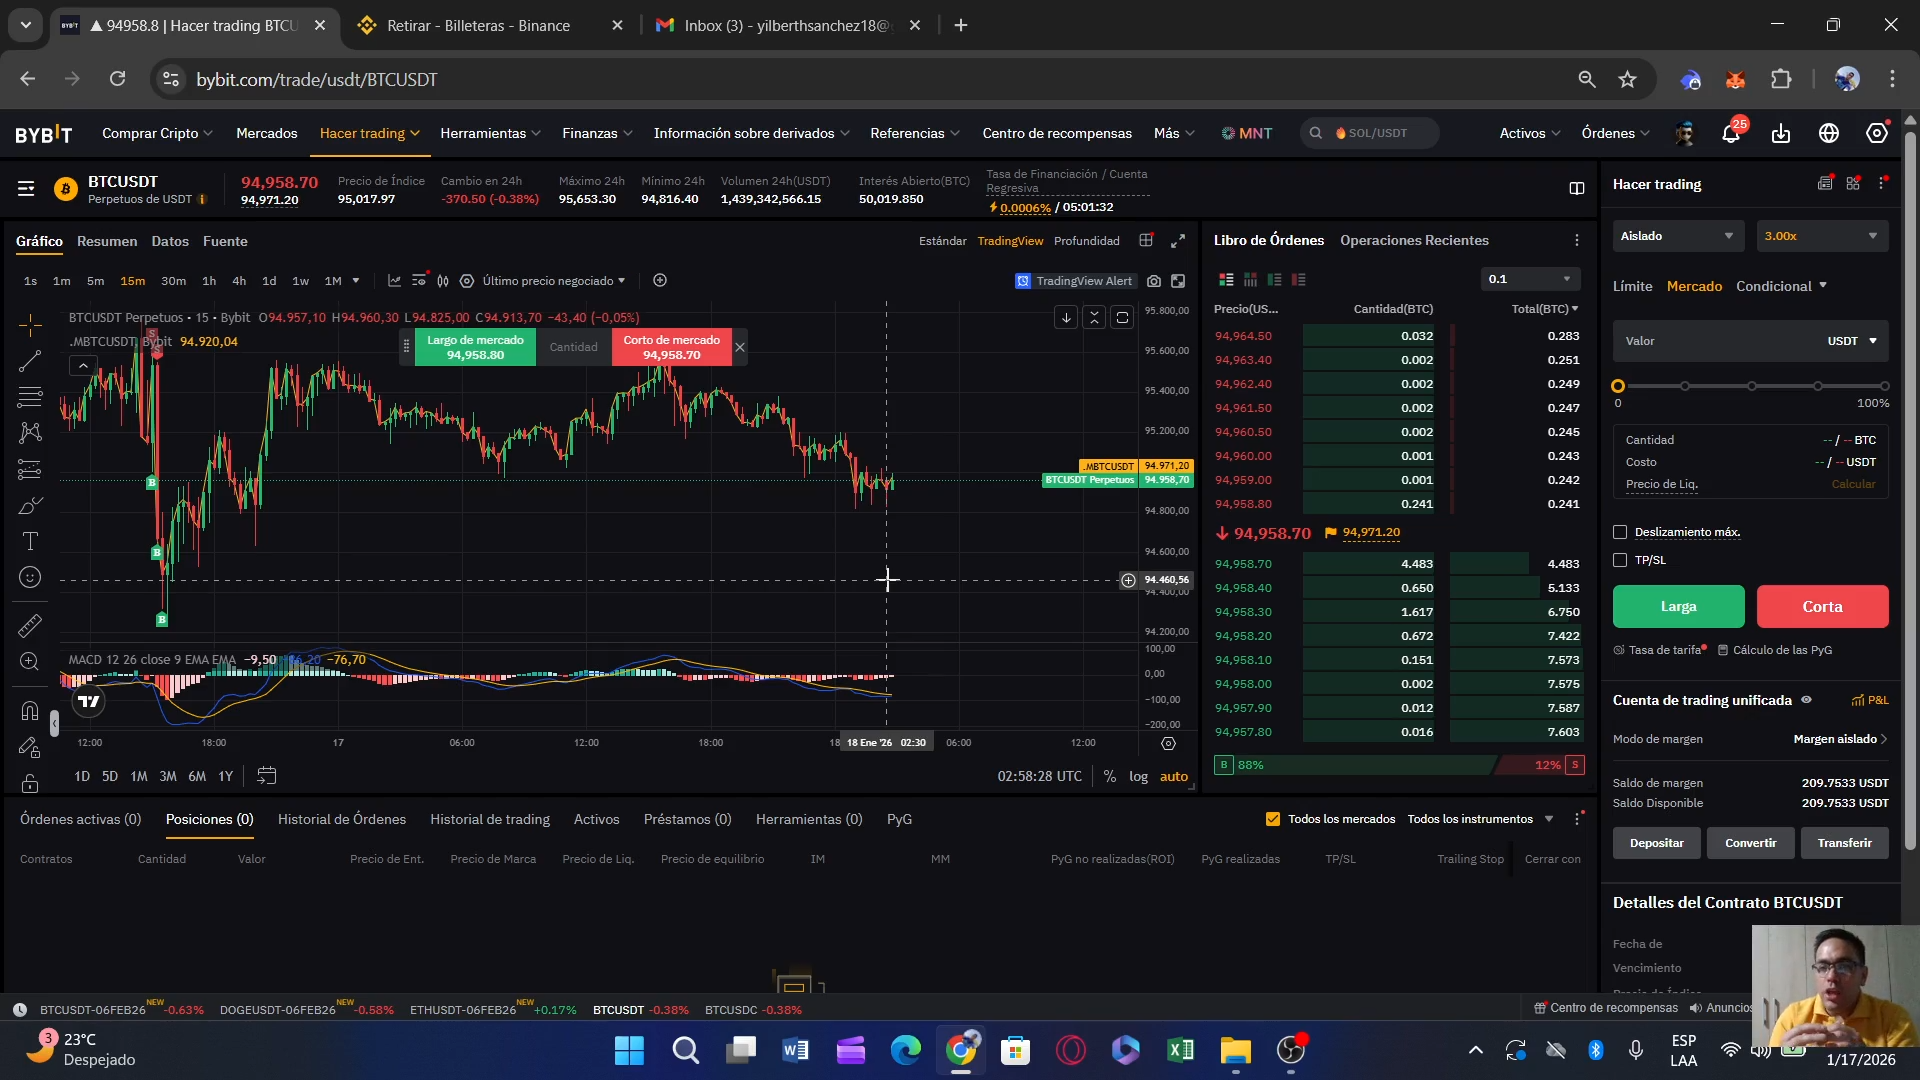Image resolution: width=1920 pixels, height=1080 pixels.
Task: Toggle log scale on the chart
Action: pyautogui.click(x=1138, y=777)
